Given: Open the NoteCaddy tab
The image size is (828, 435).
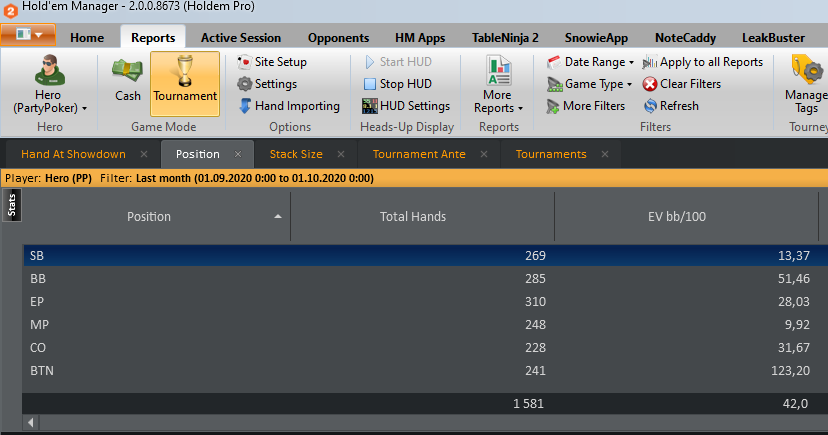Looking at the screenshot, I should 685,38.
